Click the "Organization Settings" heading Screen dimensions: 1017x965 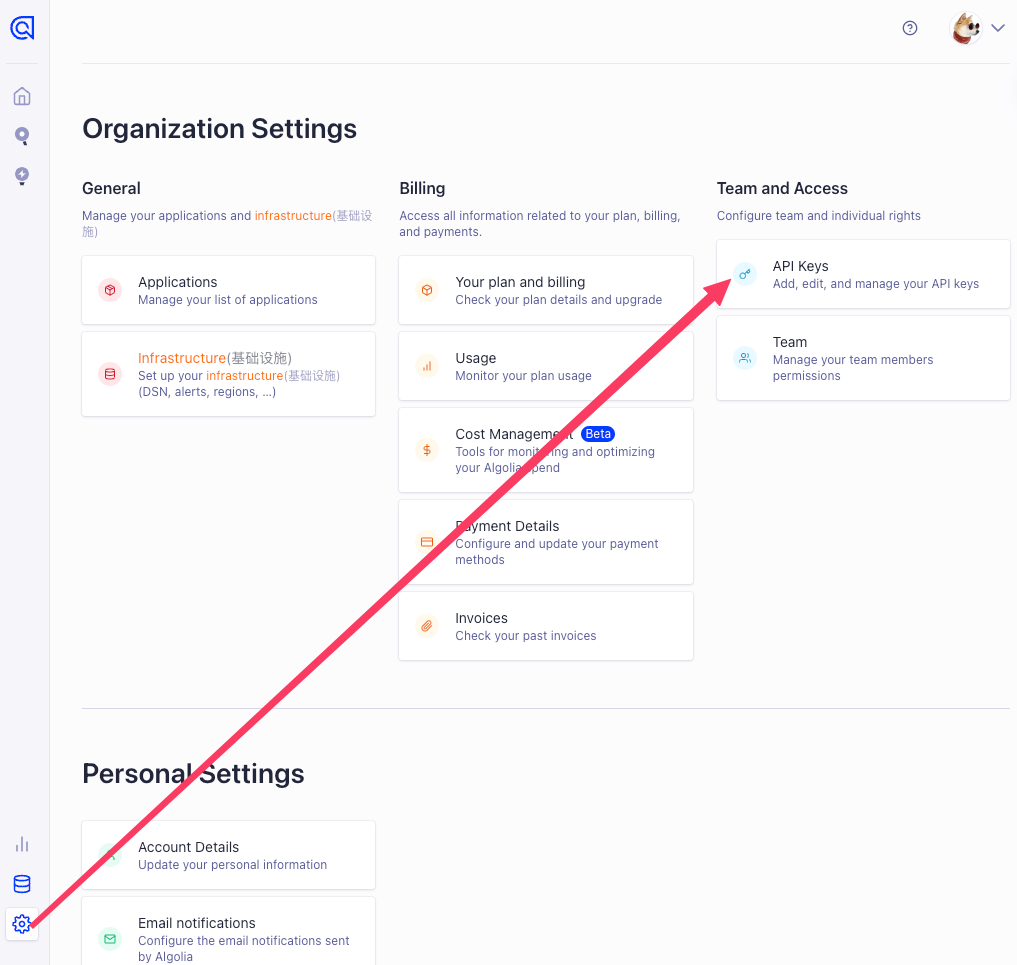click(x=219, y=128)
